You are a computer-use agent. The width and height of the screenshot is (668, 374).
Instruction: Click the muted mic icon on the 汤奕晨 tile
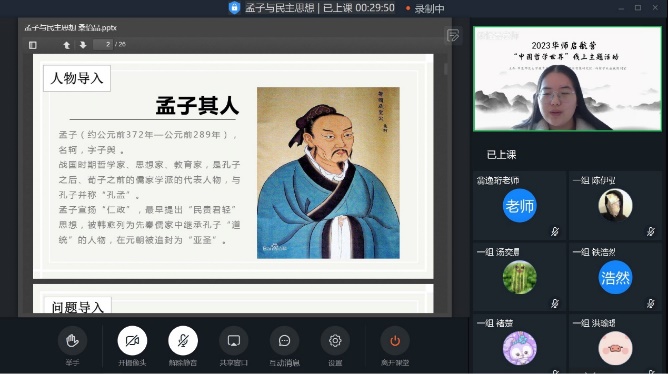point(555,303)
